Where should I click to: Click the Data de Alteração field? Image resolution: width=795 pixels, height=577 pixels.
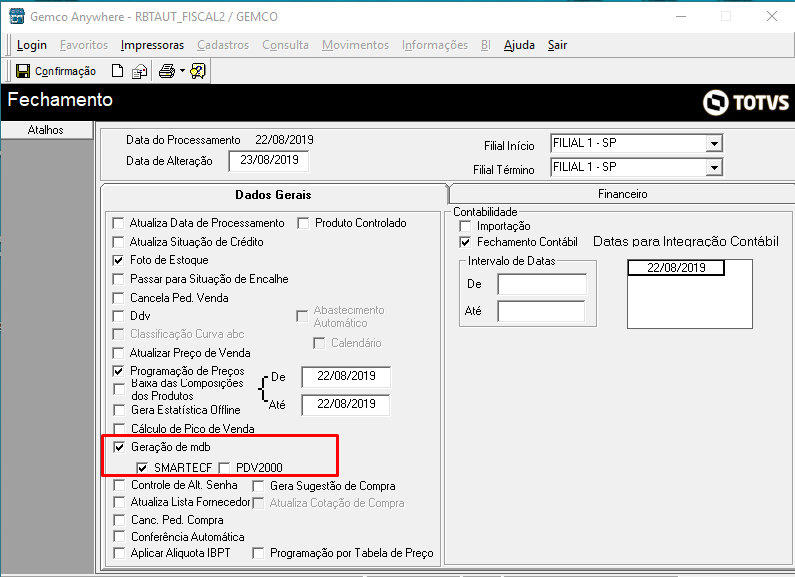coord(269,160)
